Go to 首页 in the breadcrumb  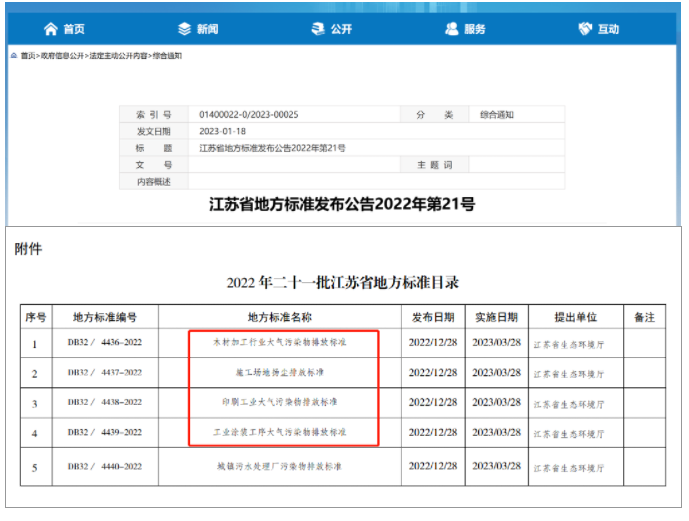point(28,56)
